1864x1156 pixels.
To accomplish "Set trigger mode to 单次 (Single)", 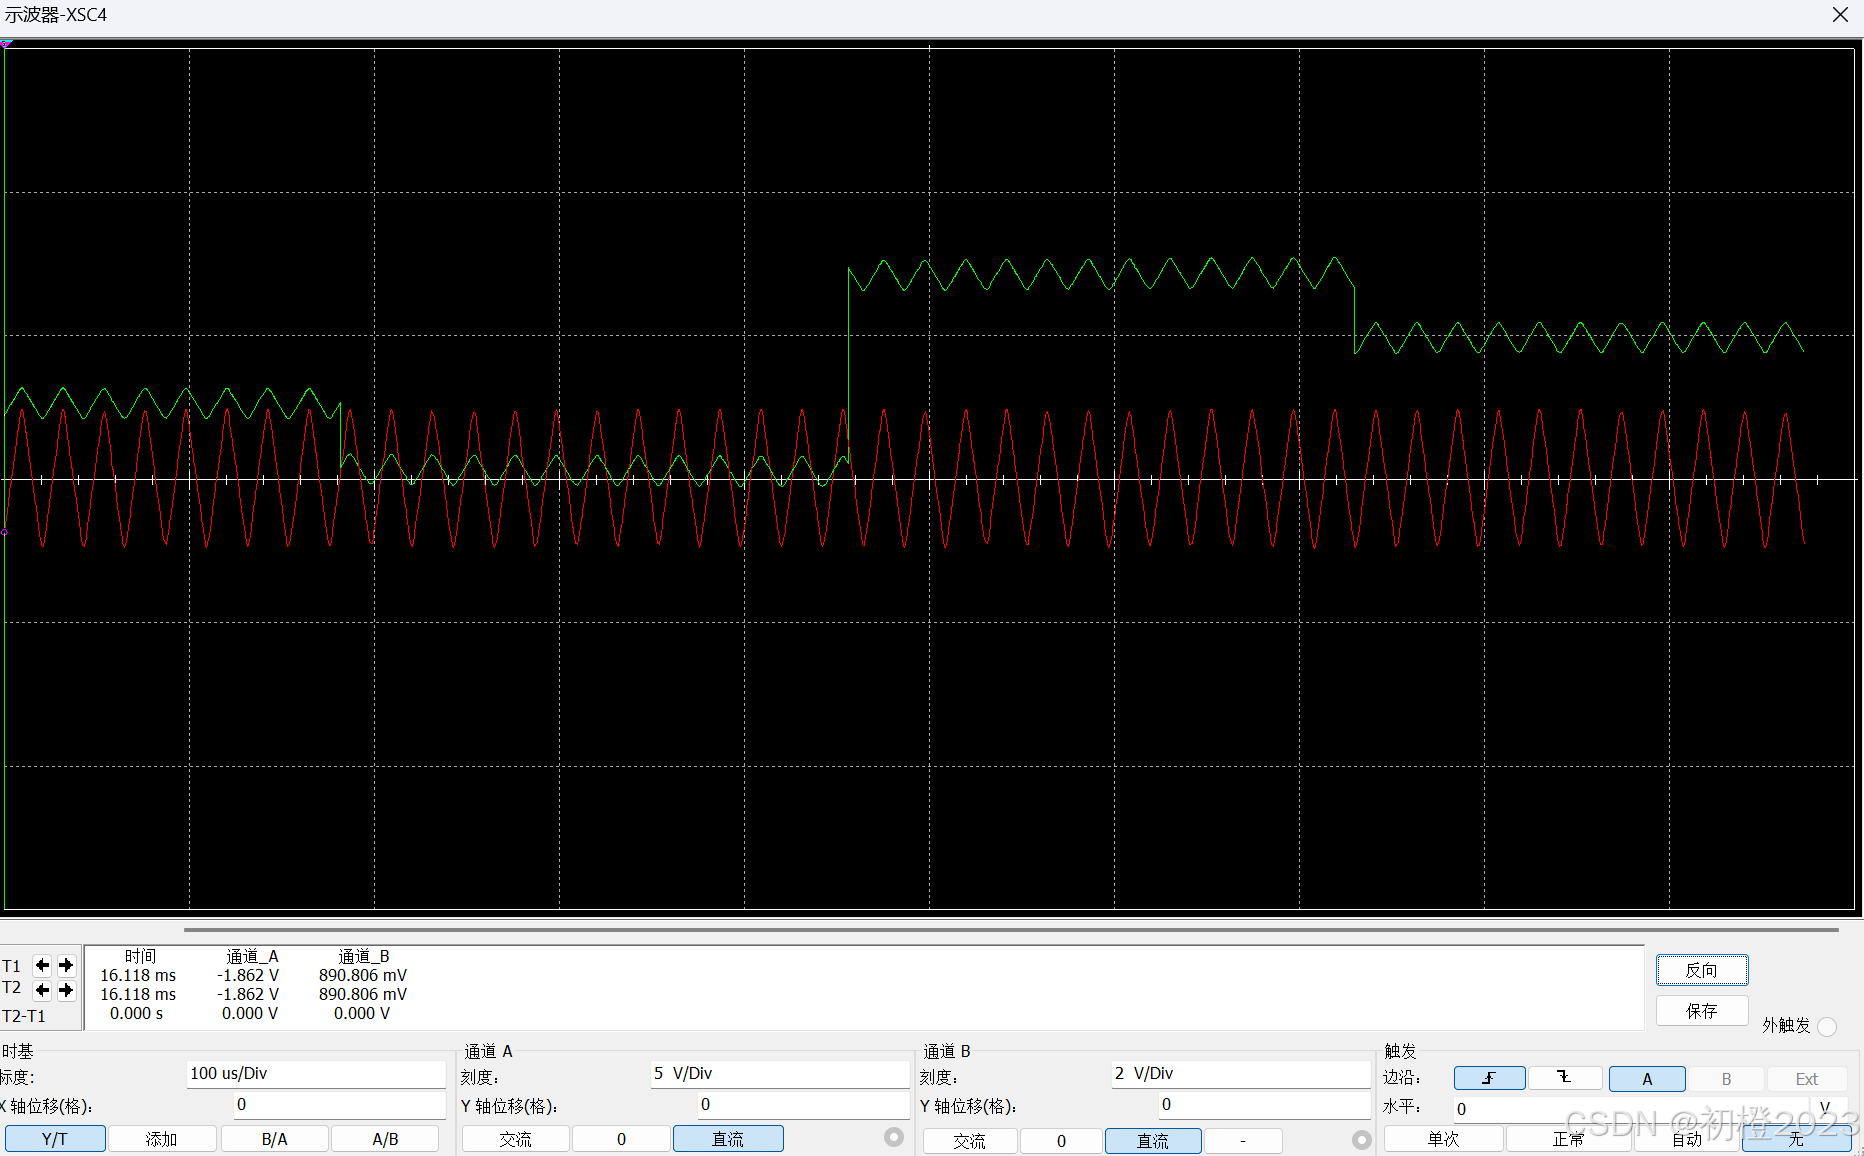I will coord(1444,1139).
